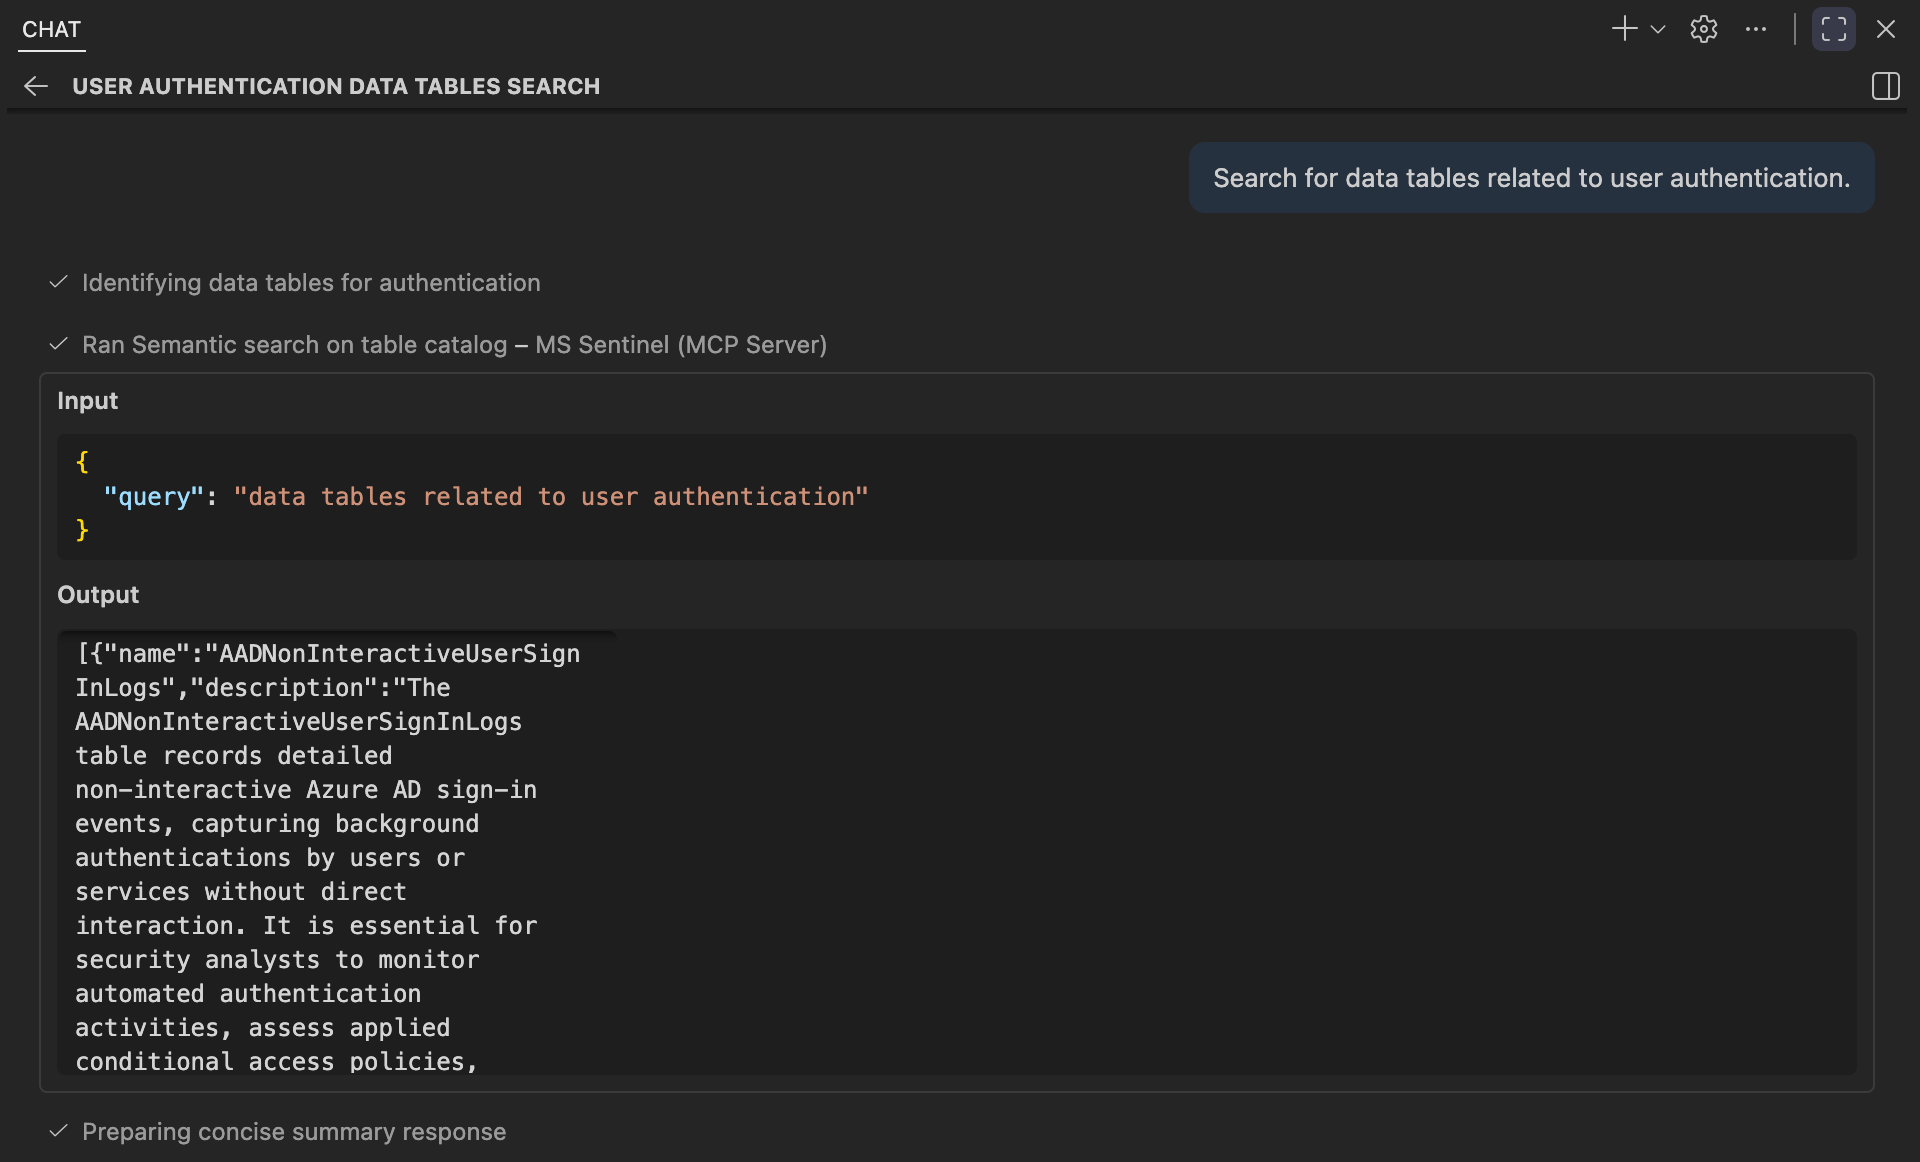Click checkmark icon beside 'Identifying data tables'
Screen dimensions: 1920x1162
(x=59, y=283)
